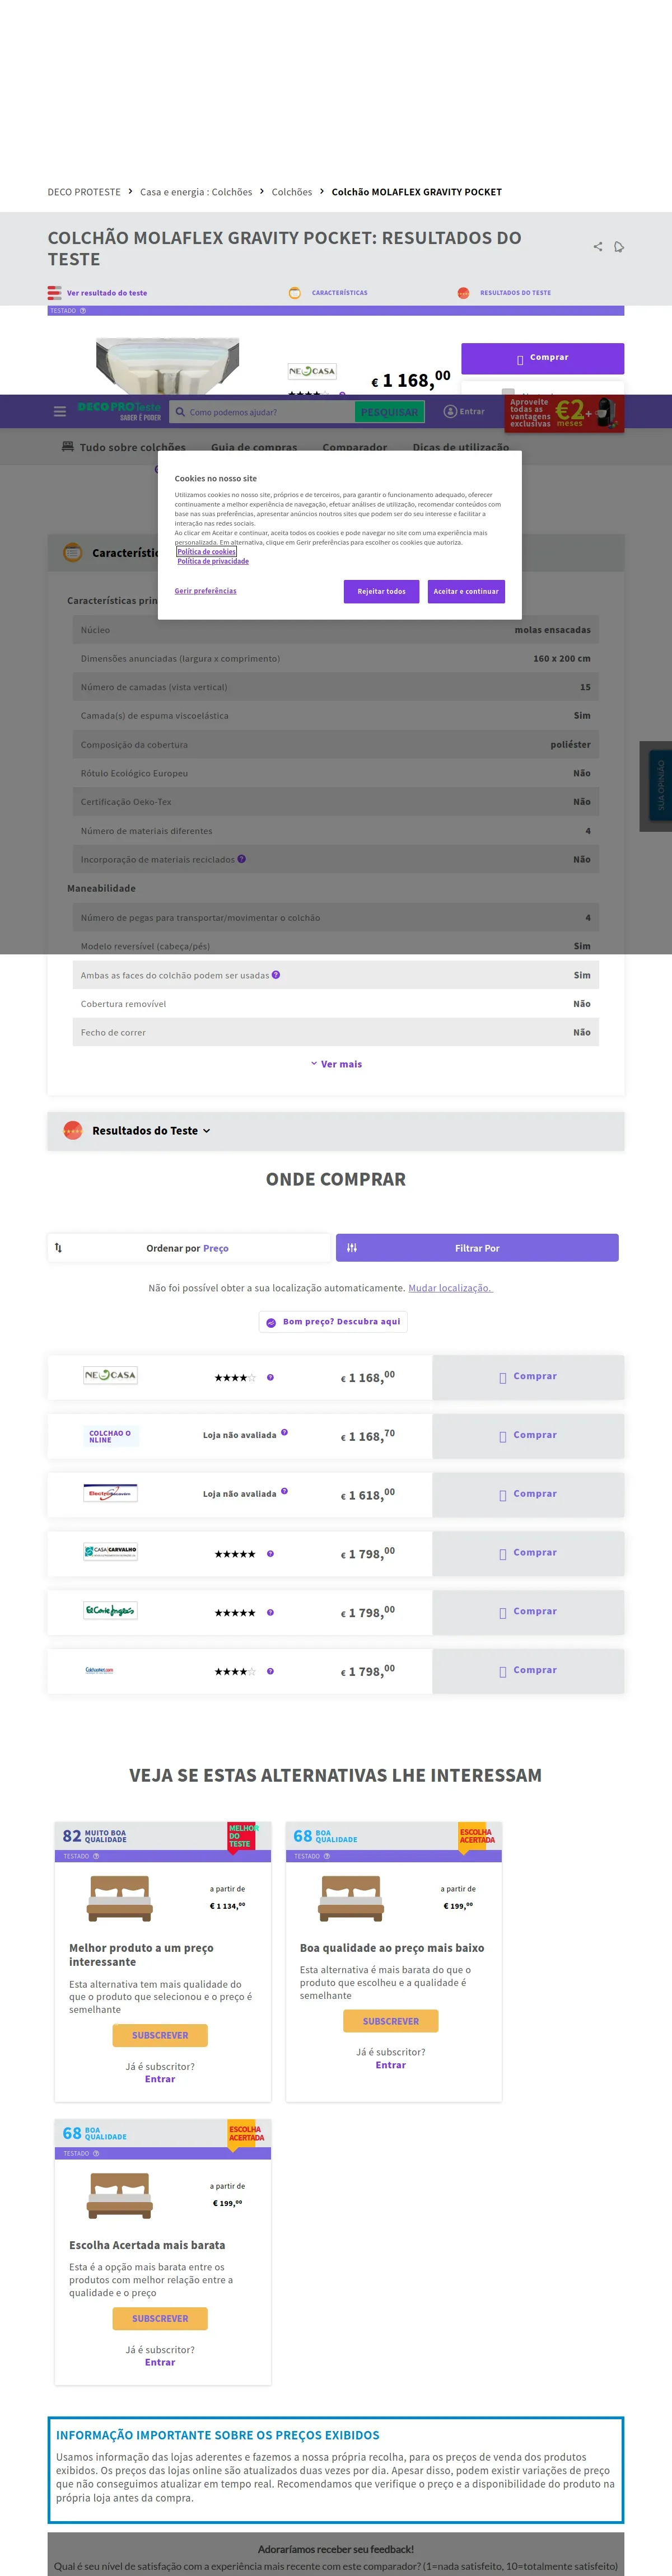Click Aceitar e continuar in cookie dialog
Viewport: 672px width, 2576px height.
pyautogui.click(x=466, y=591)
